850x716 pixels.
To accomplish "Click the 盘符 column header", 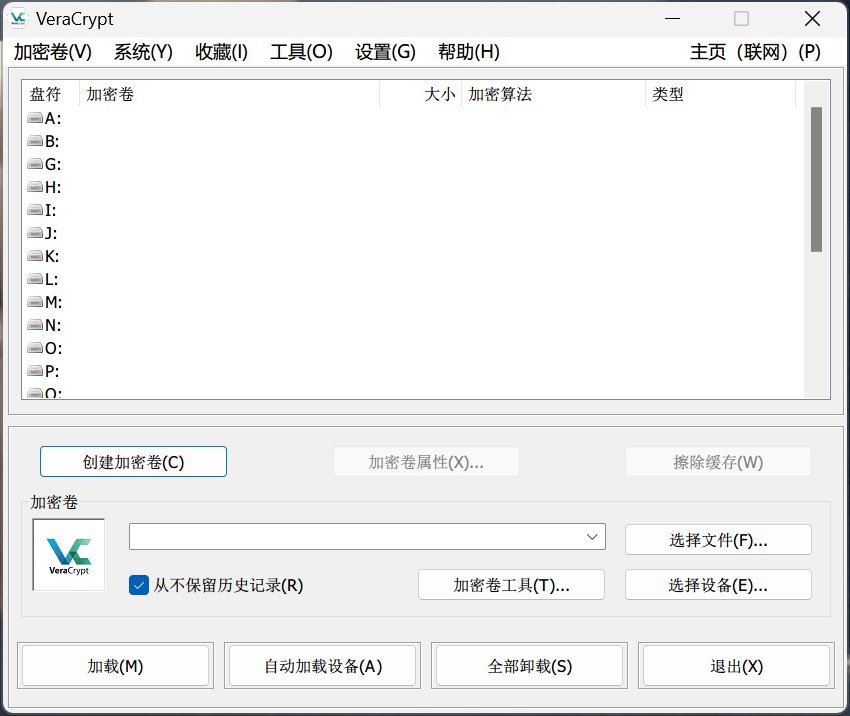I will point(50,94).
